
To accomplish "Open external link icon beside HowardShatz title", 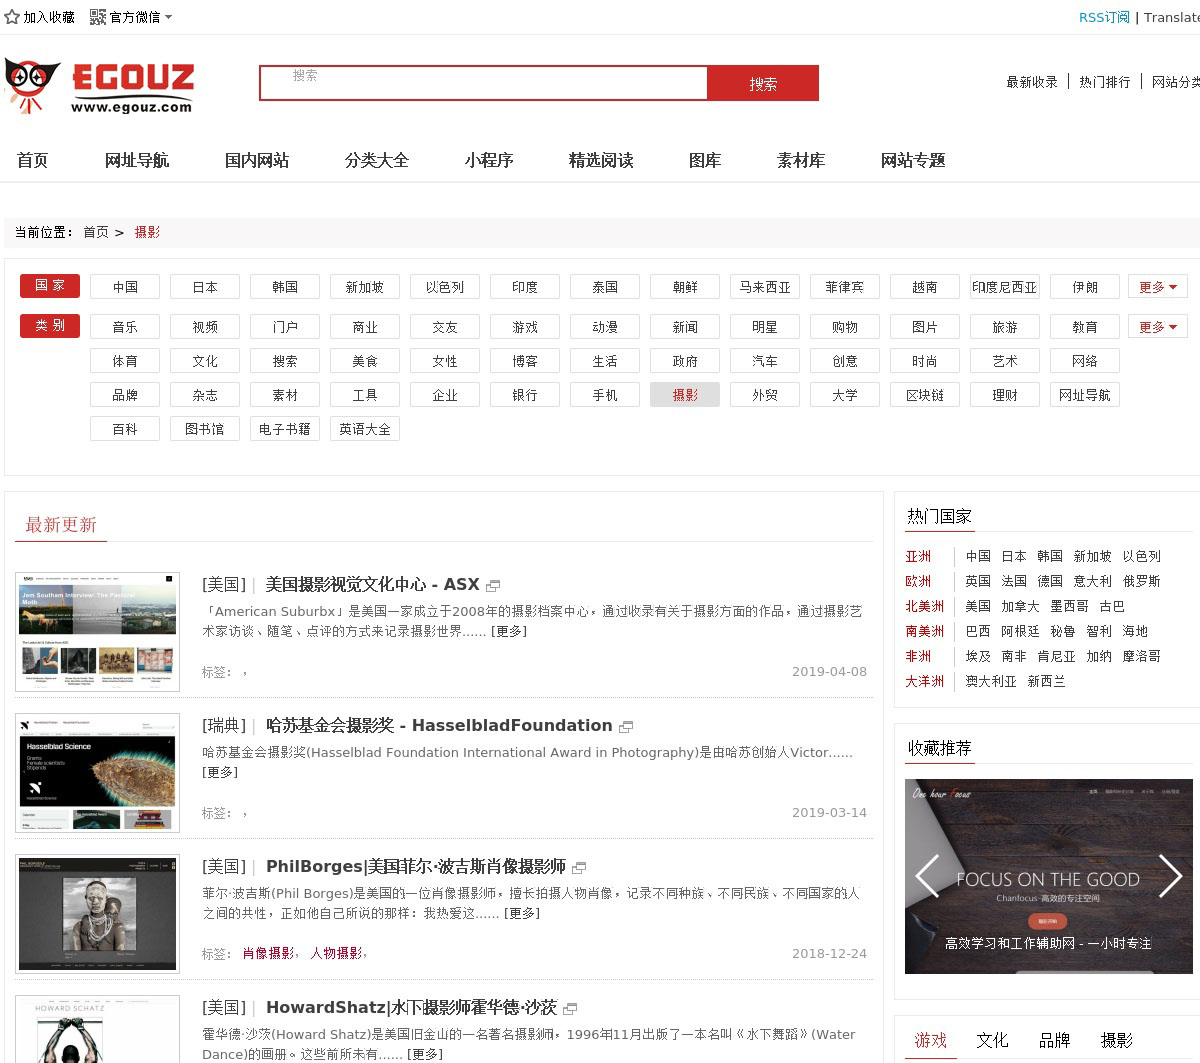I will pos(570,1008).
